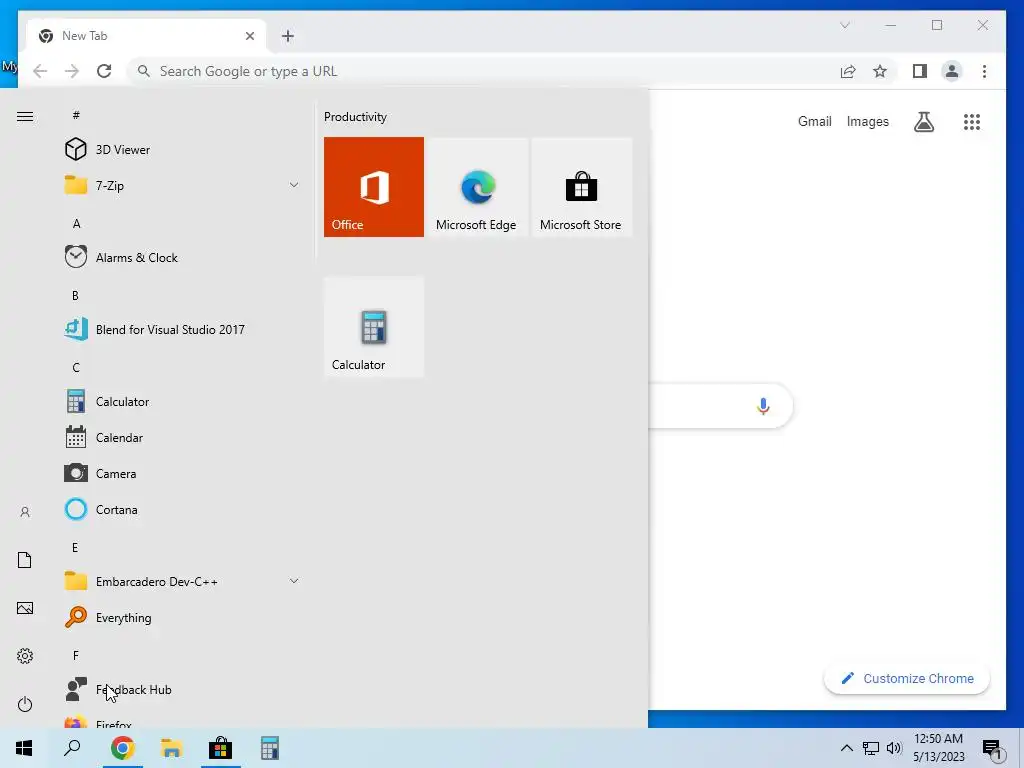Open File Explorer from the taskbar
Screen dimensions: 1024x768
point(171,748)
